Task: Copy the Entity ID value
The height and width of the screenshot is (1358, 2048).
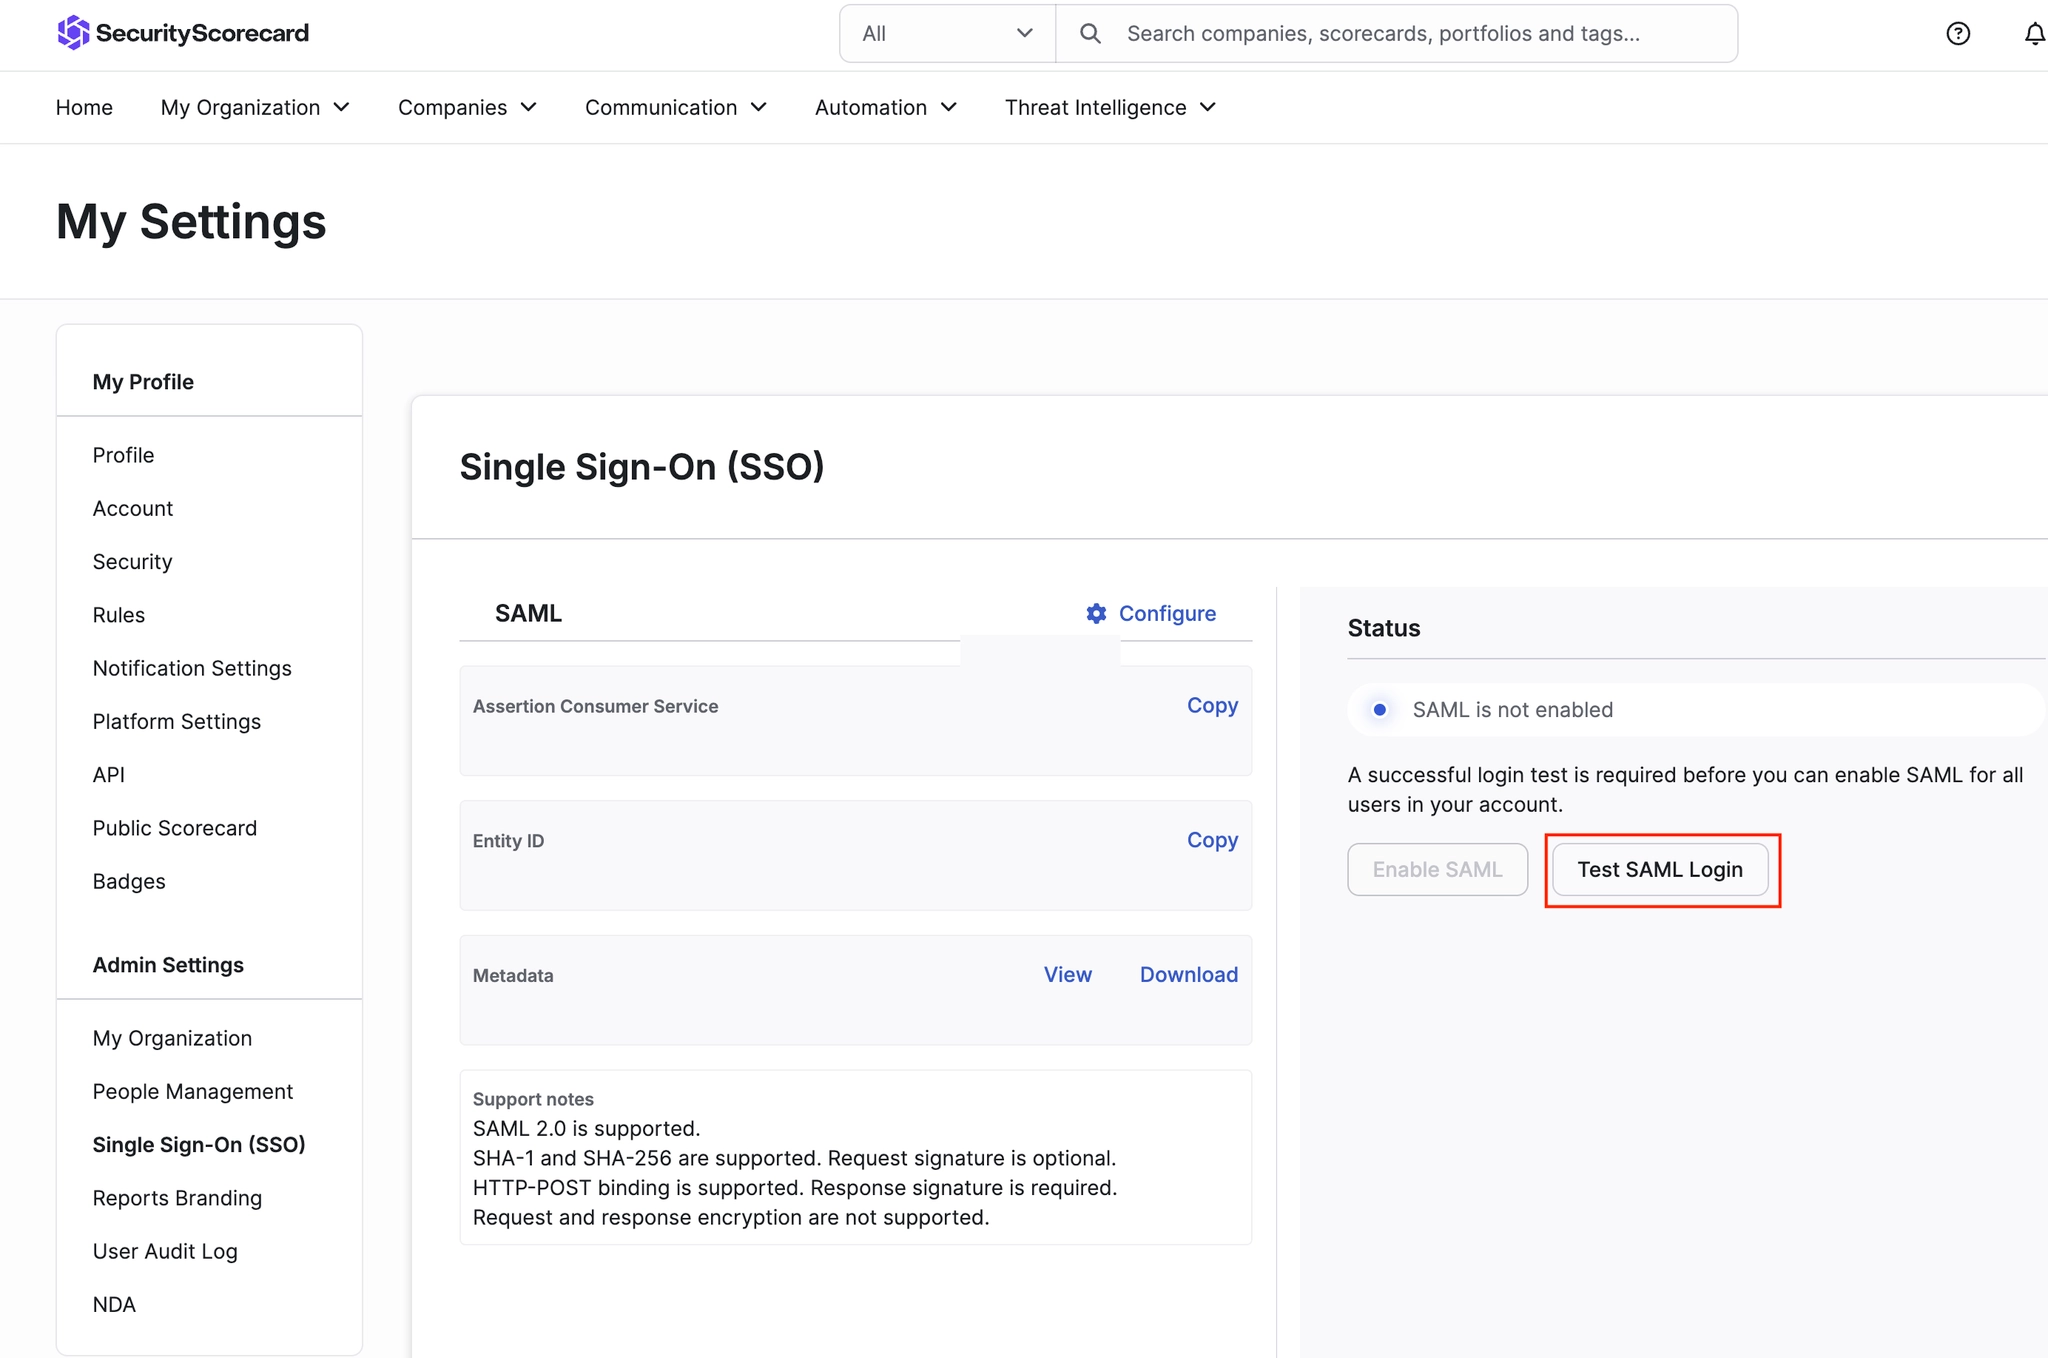Action: click(x=1212, y=840)
